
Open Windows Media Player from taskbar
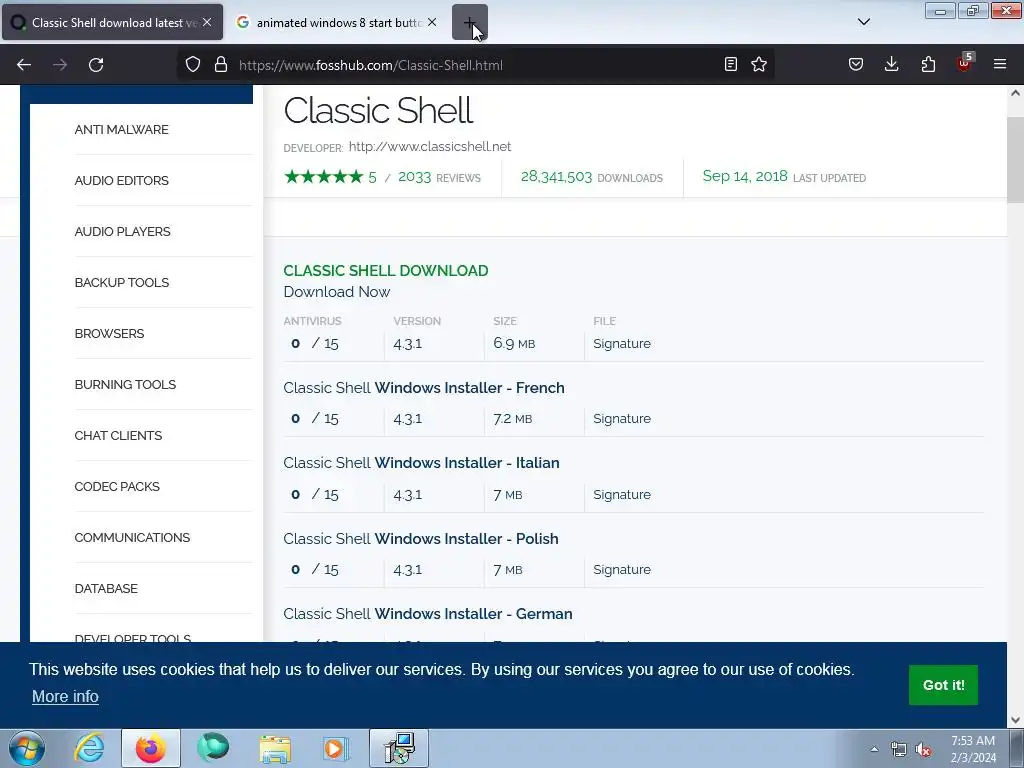tap(336, 748)
